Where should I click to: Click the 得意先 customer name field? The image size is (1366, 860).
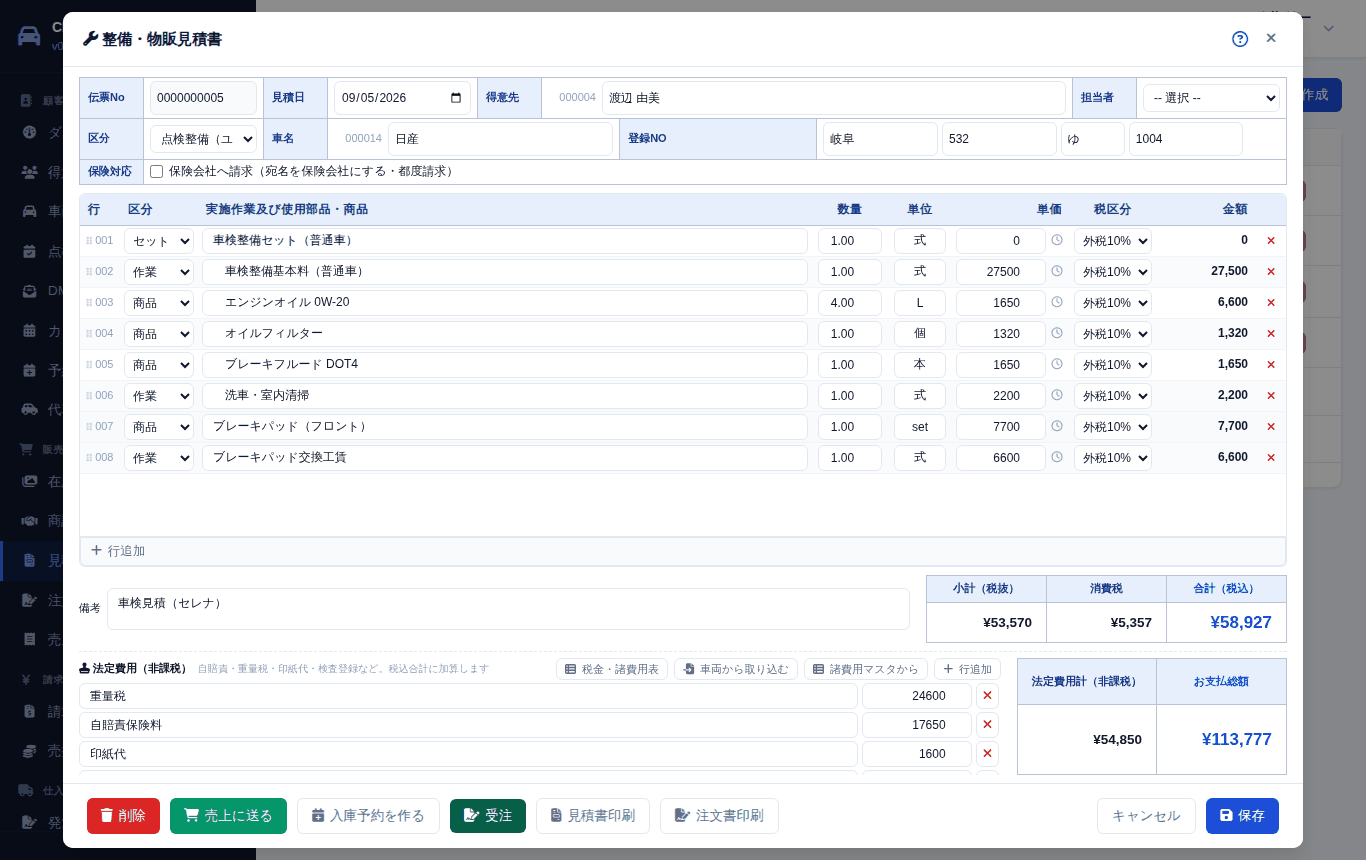coord(834,98)
